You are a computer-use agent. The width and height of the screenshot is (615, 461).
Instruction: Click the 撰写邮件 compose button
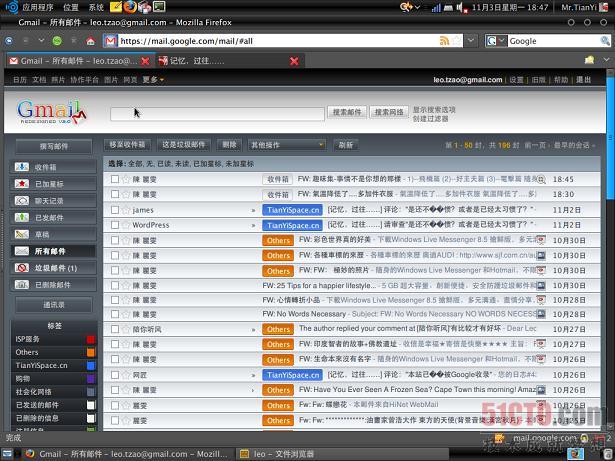pos(54,147)
